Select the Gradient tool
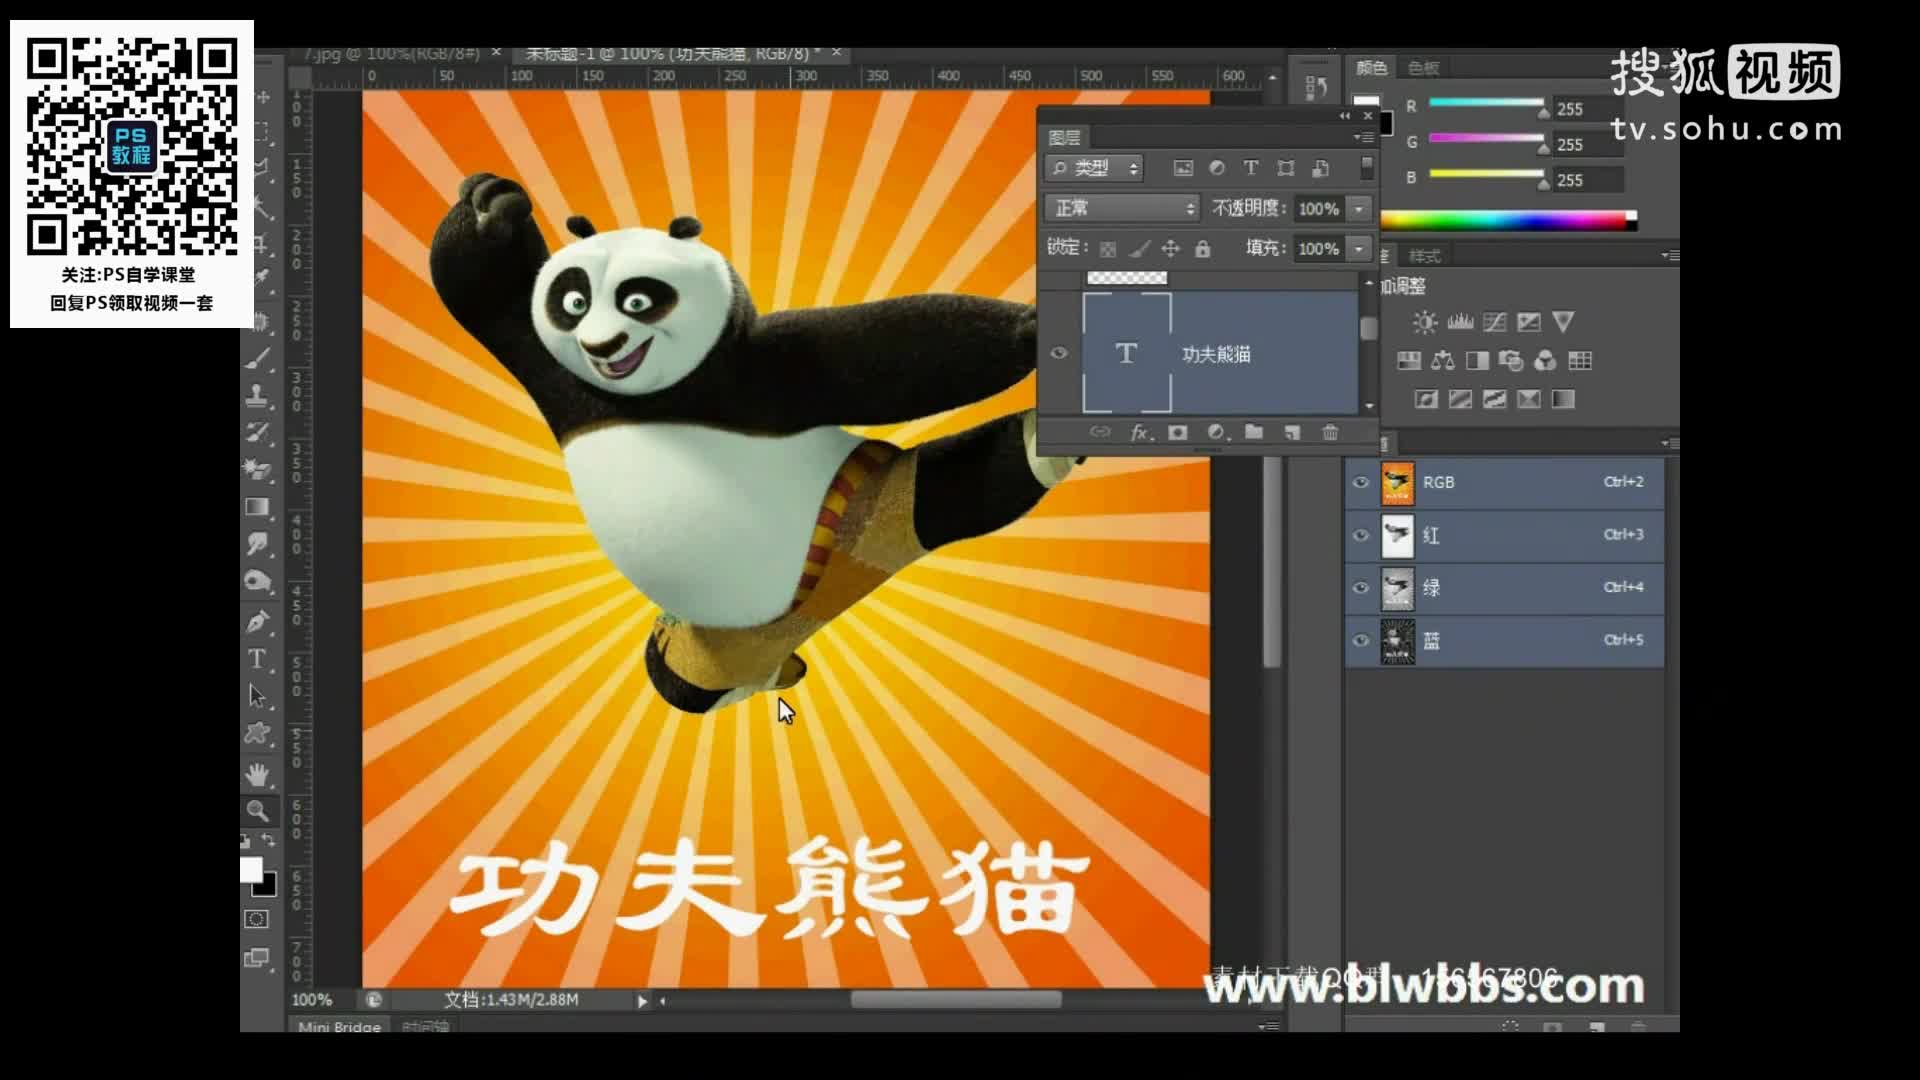 coord(258,507)
